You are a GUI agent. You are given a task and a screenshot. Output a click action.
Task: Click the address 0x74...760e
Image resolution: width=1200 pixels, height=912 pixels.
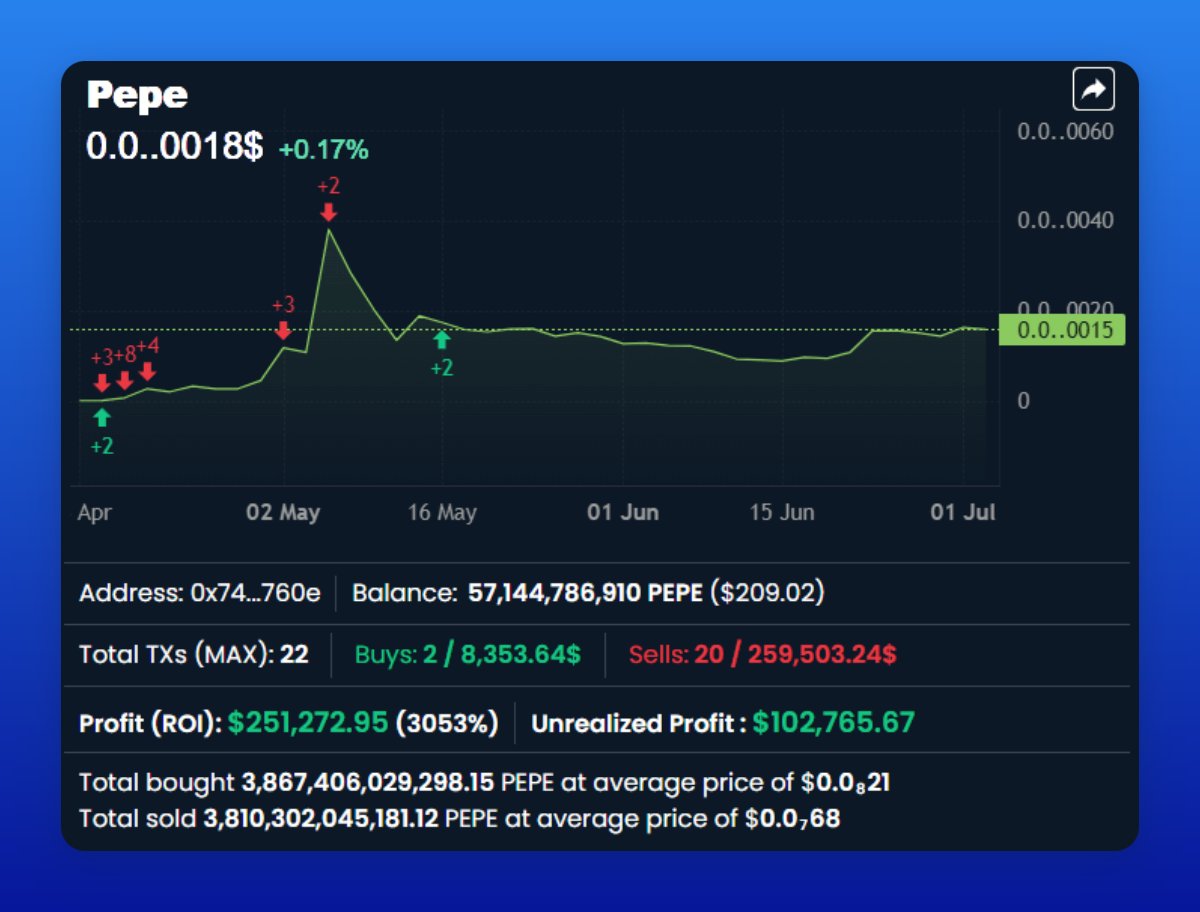pyautogui.click(x=255, y=593)
